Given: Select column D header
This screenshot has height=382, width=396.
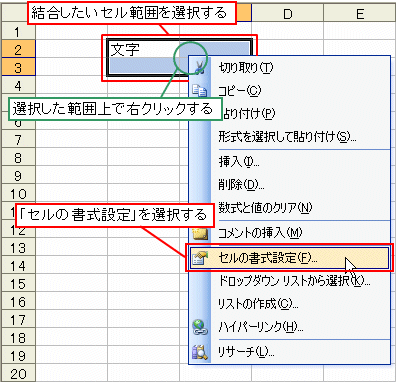Looking at the screenshot, I should point(288,14).
